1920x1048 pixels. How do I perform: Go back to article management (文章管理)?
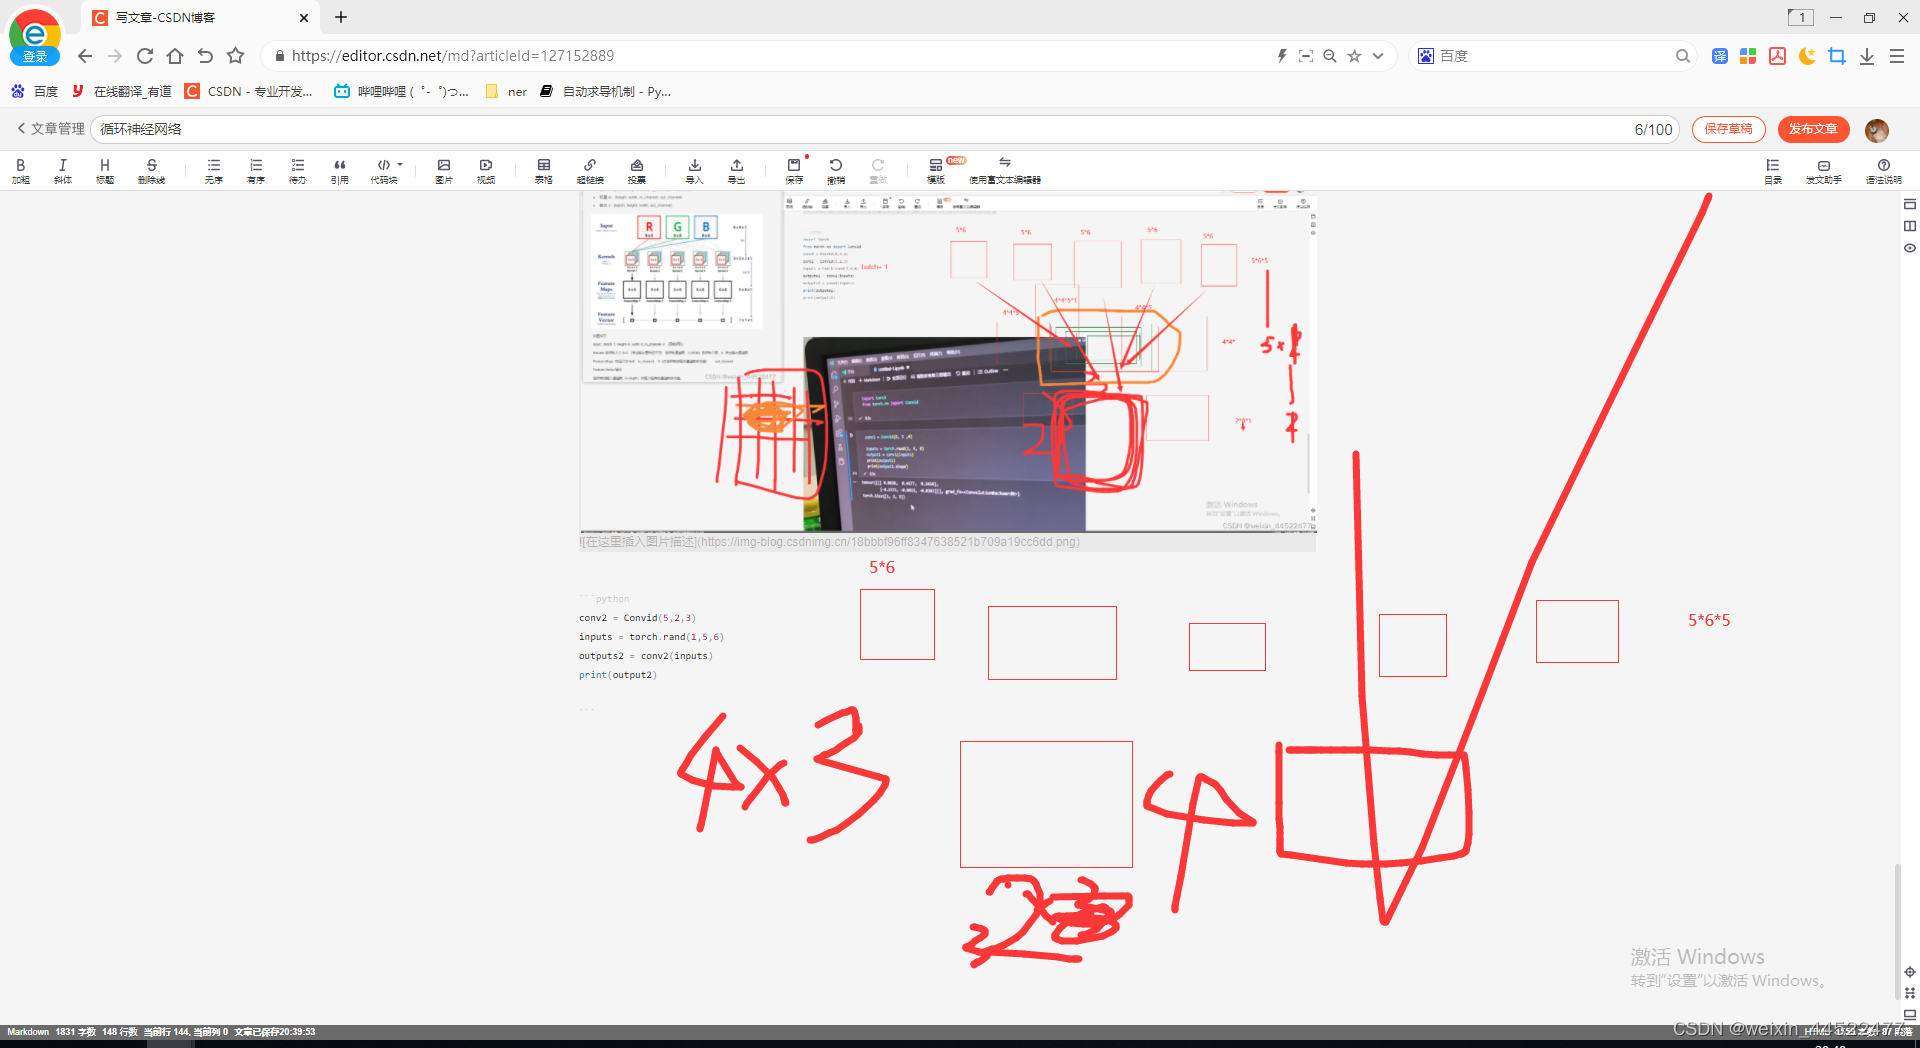click(x=50, y=129)
